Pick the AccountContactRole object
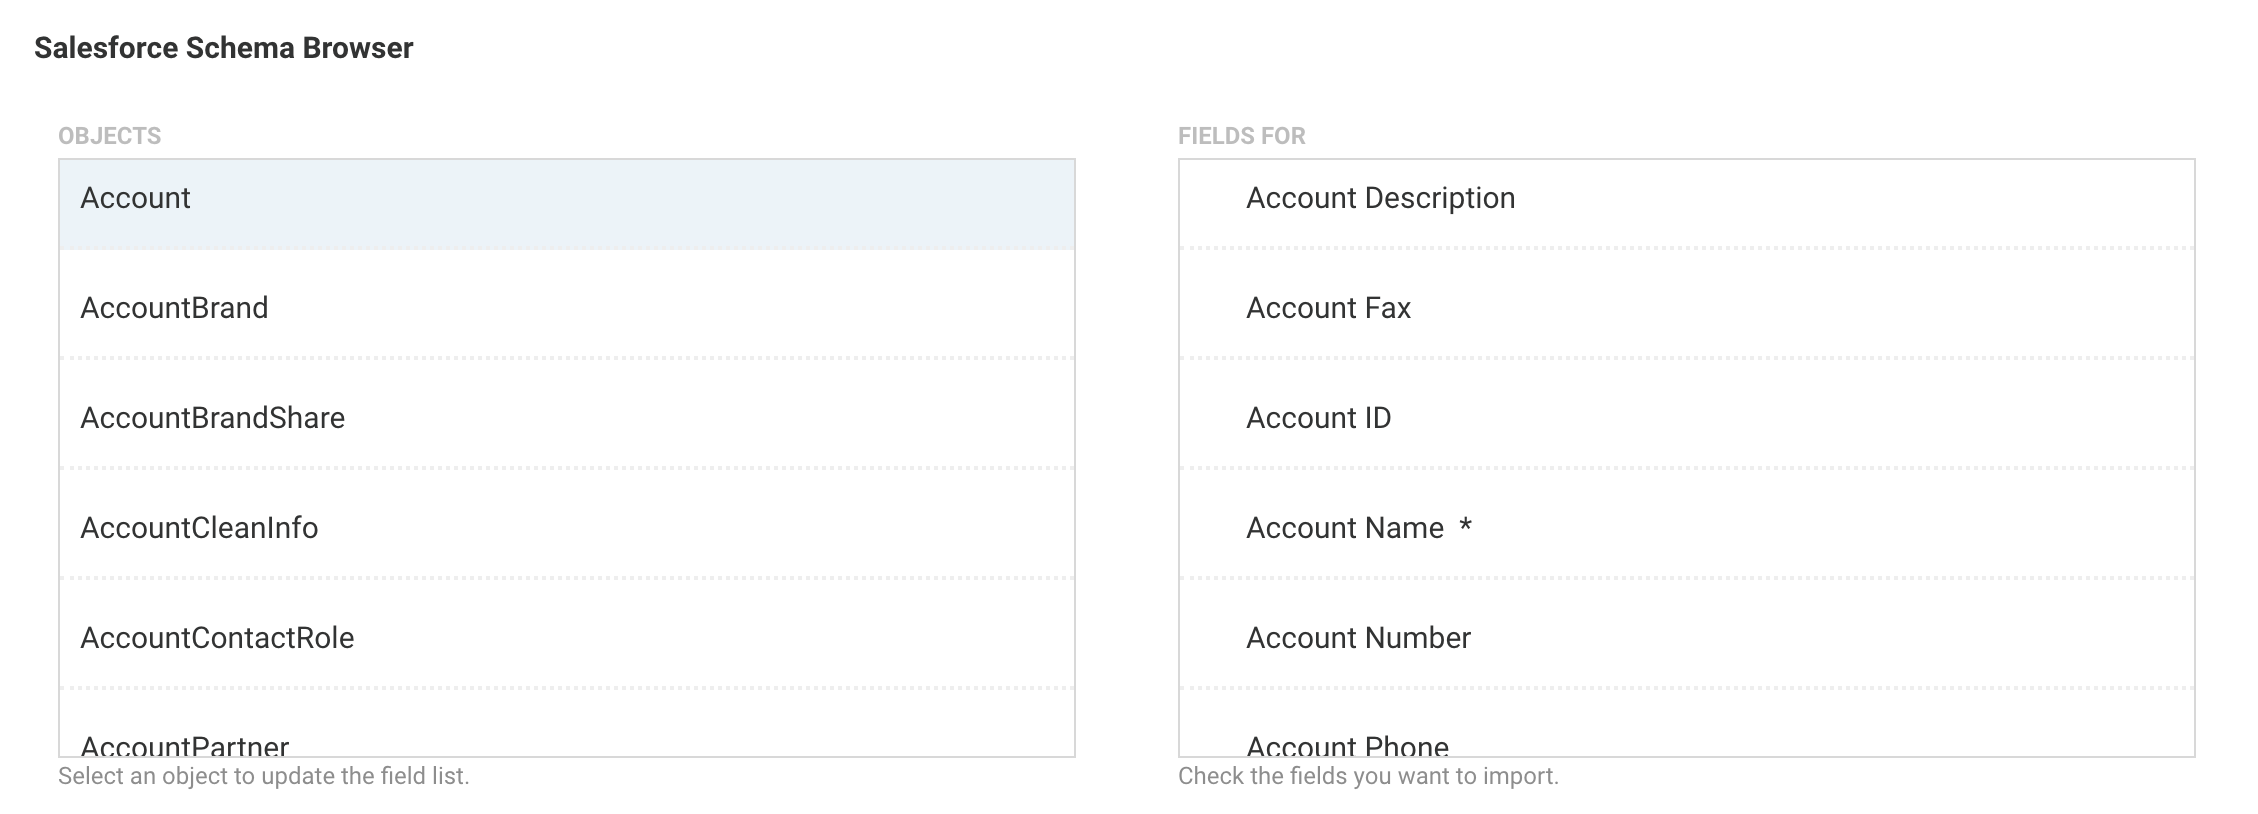This screenshot has width=2258, height=814. pos(217,639)
